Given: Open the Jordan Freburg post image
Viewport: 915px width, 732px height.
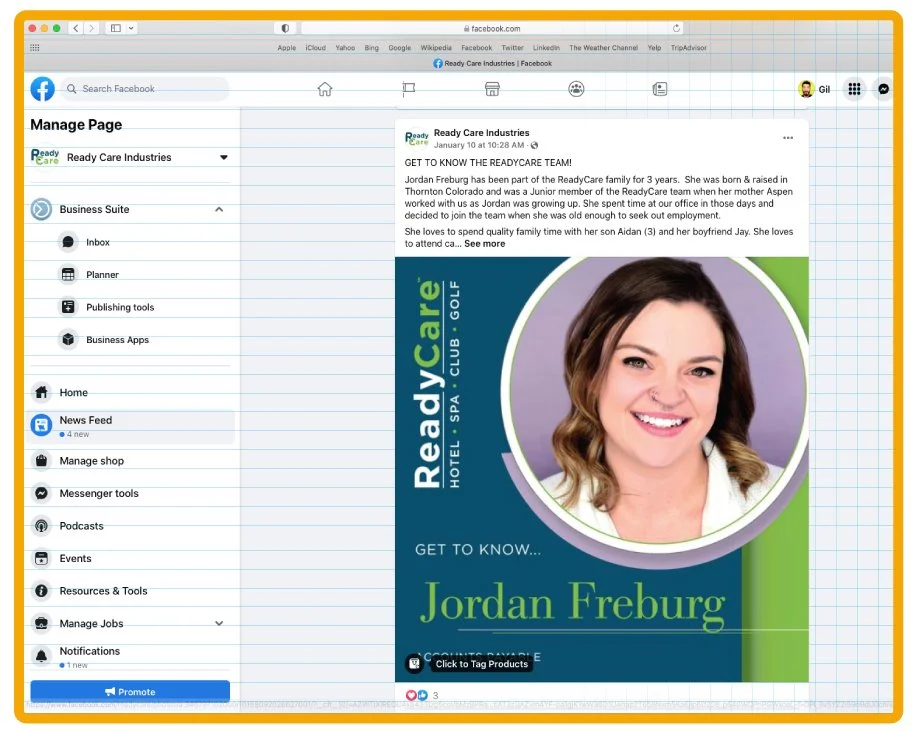Looking at the screenshot, I should tap(602, 469).
